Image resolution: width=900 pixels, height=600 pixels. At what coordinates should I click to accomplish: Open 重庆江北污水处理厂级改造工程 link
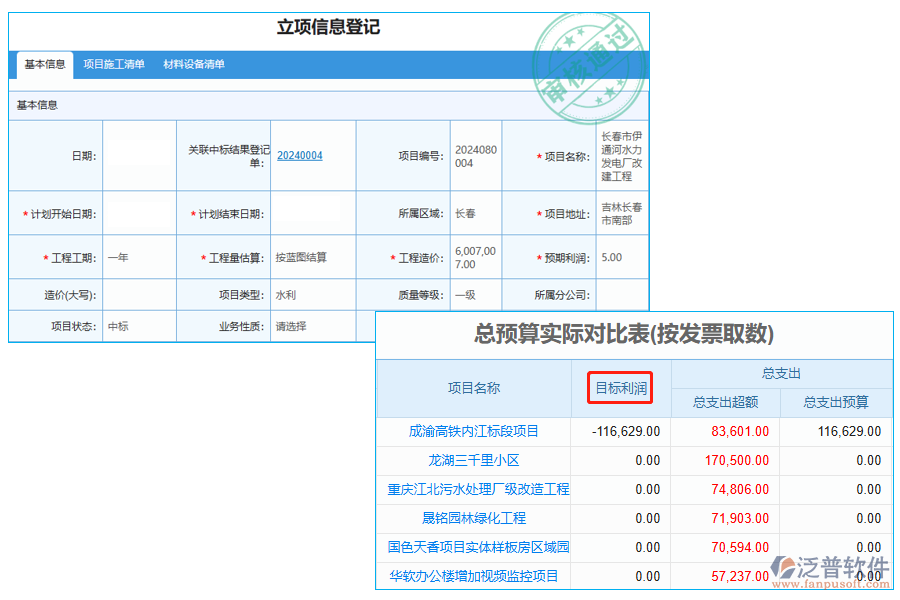click(478, 490)
